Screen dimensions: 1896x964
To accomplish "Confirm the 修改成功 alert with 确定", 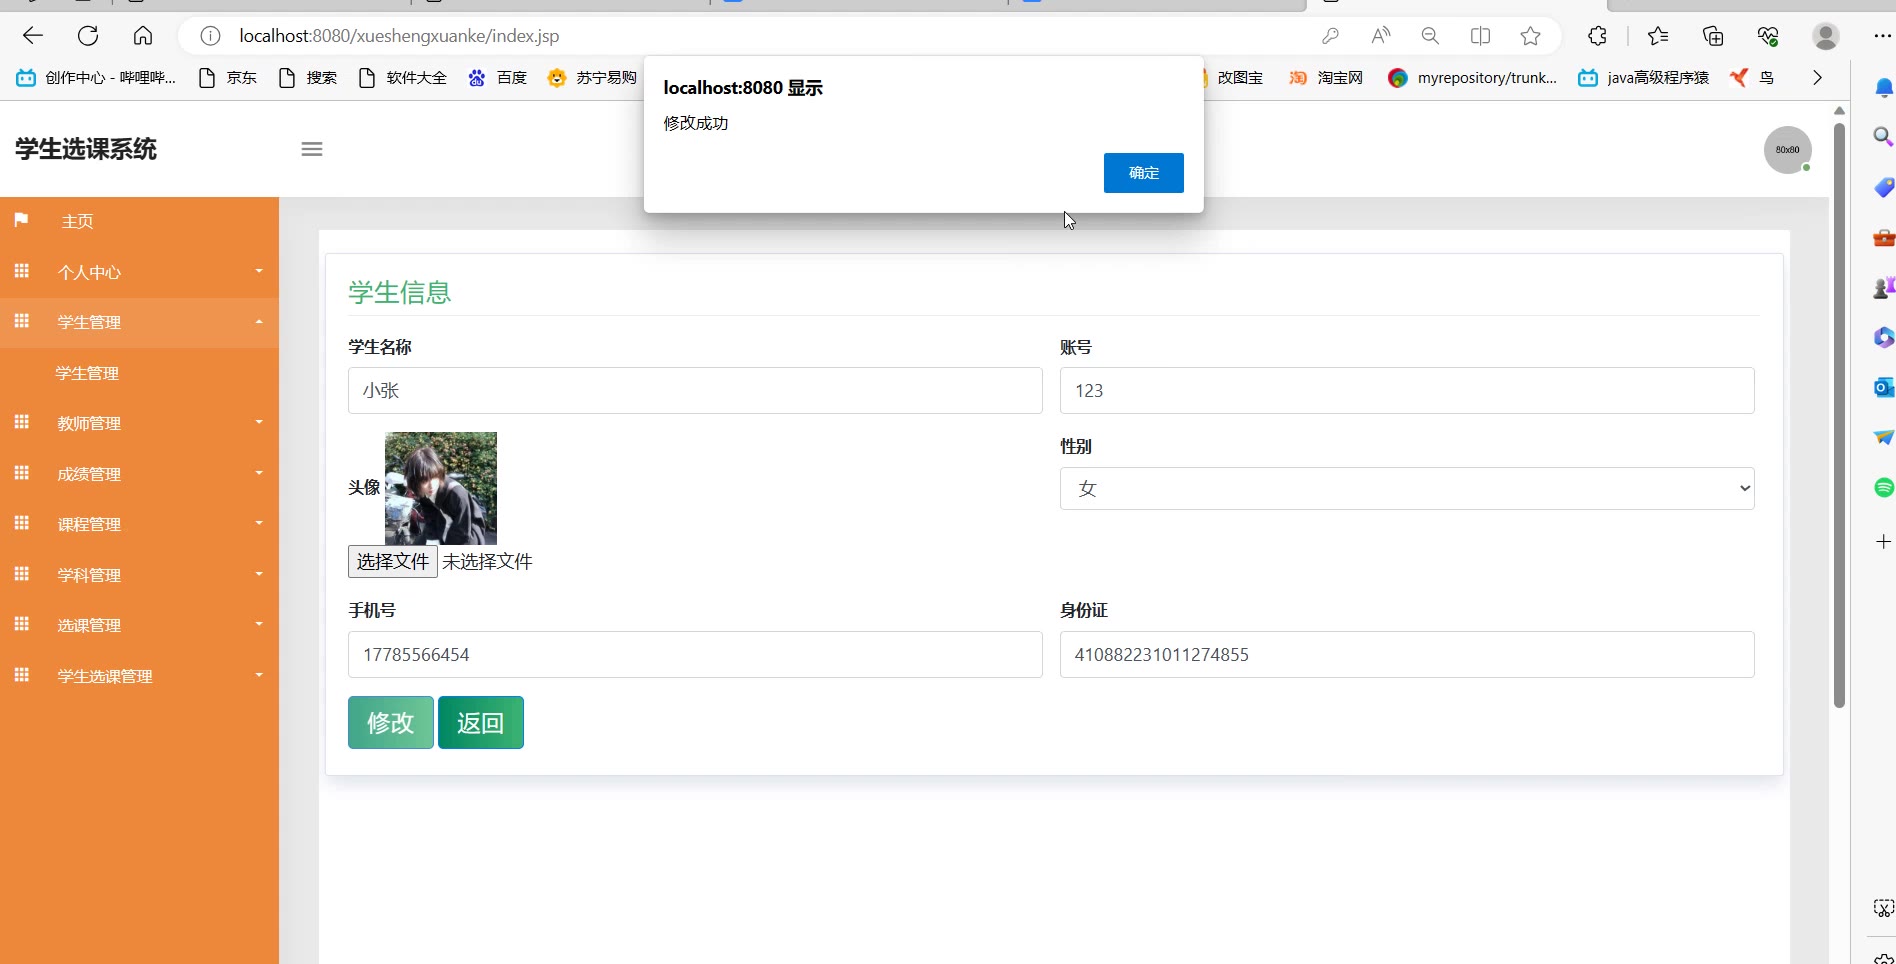I will pos(1143,173).
